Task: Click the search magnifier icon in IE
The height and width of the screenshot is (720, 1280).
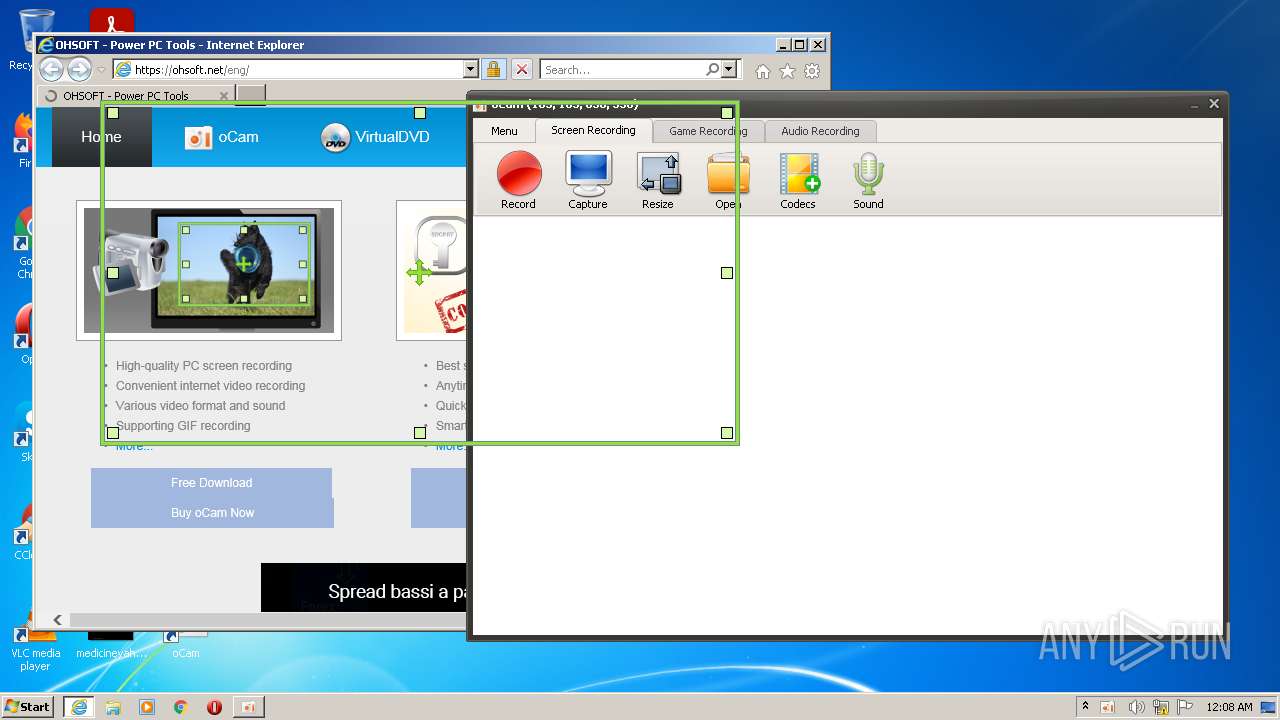Action: coord(712,70)
